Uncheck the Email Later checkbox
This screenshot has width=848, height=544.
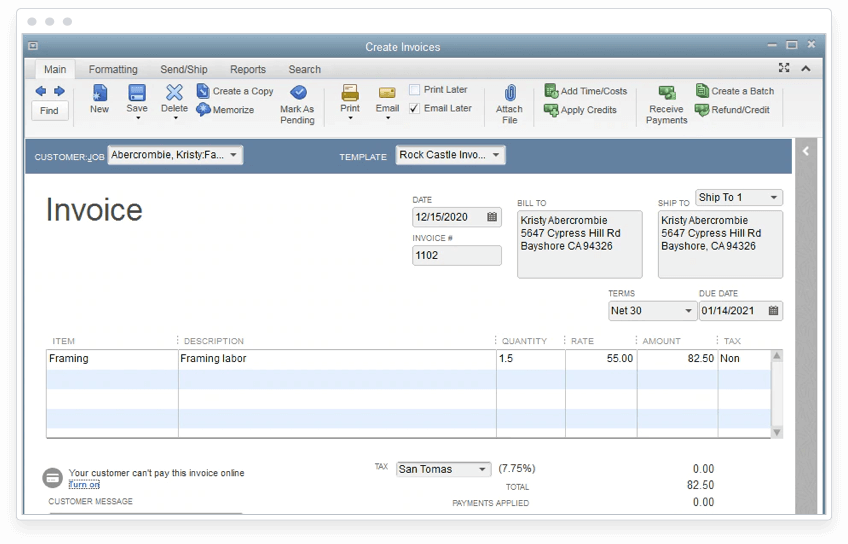tap(414, 108)
